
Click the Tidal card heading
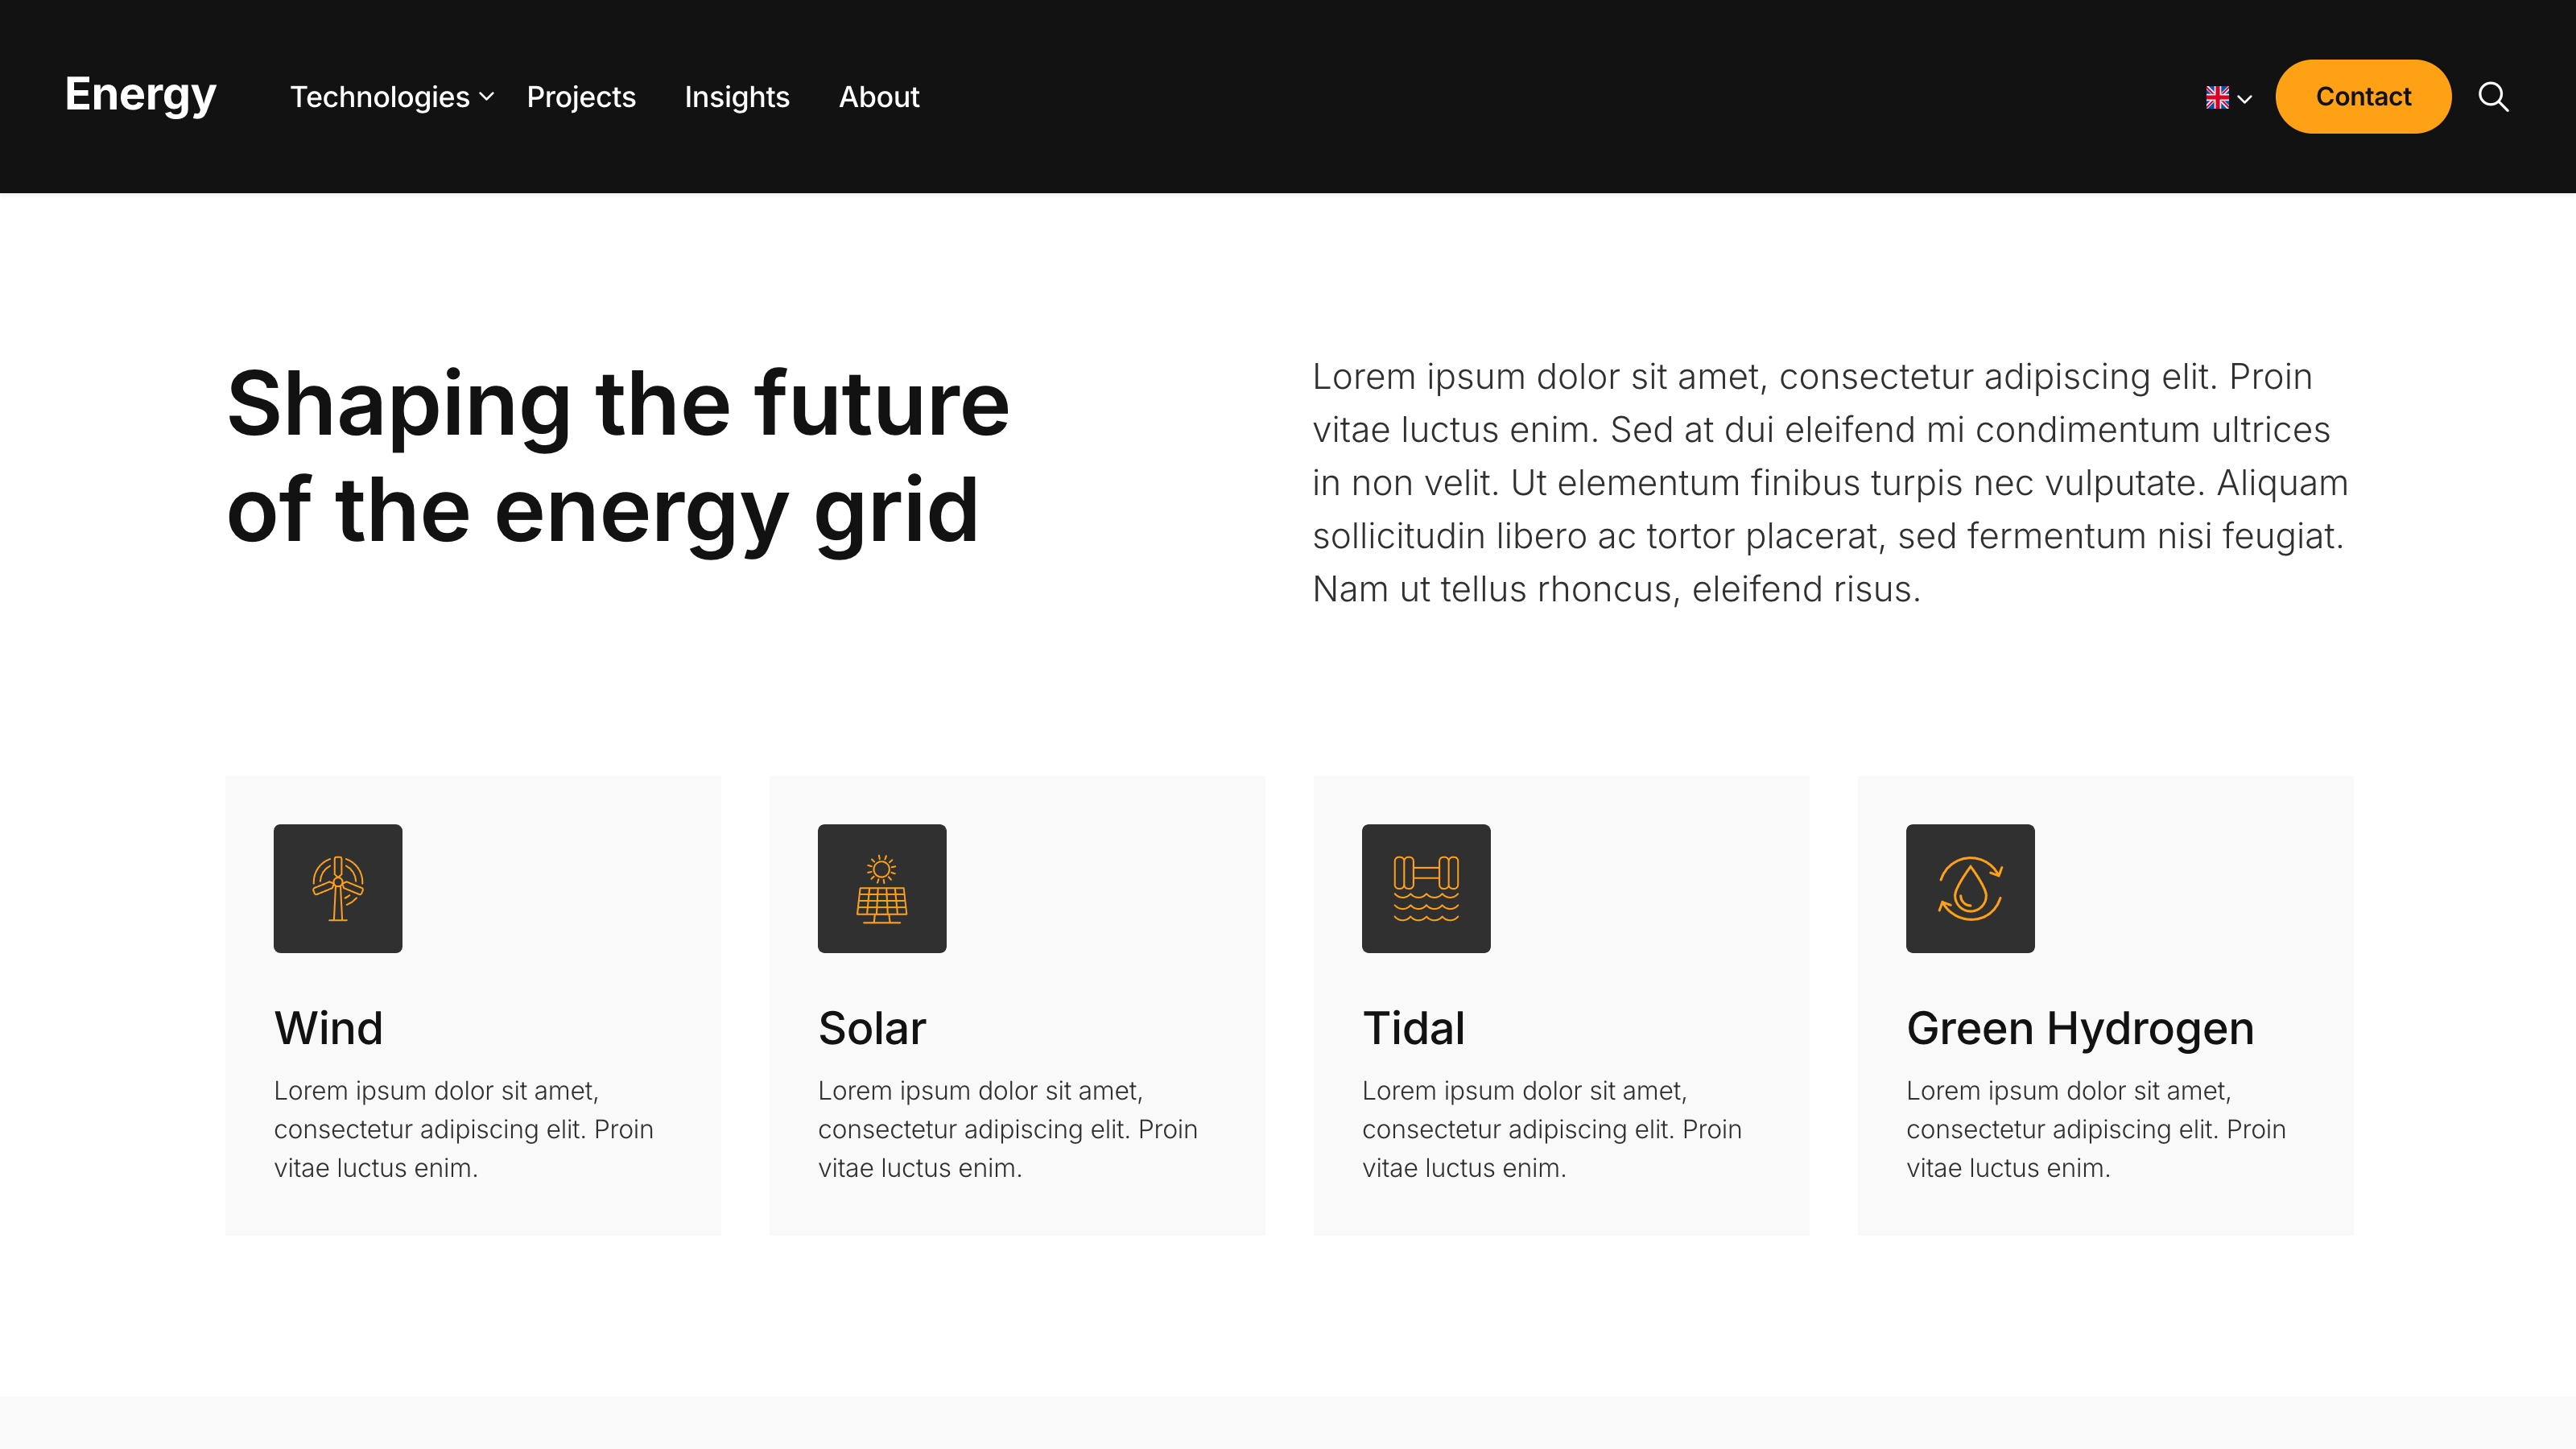click(x=1413, y=1028)
